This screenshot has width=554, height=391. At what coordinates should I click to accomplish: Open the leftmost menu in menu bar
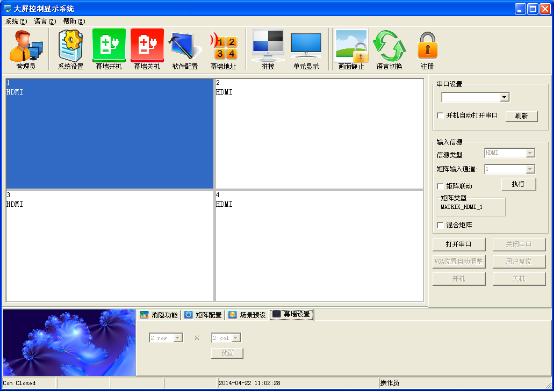(x=16, y=21)
